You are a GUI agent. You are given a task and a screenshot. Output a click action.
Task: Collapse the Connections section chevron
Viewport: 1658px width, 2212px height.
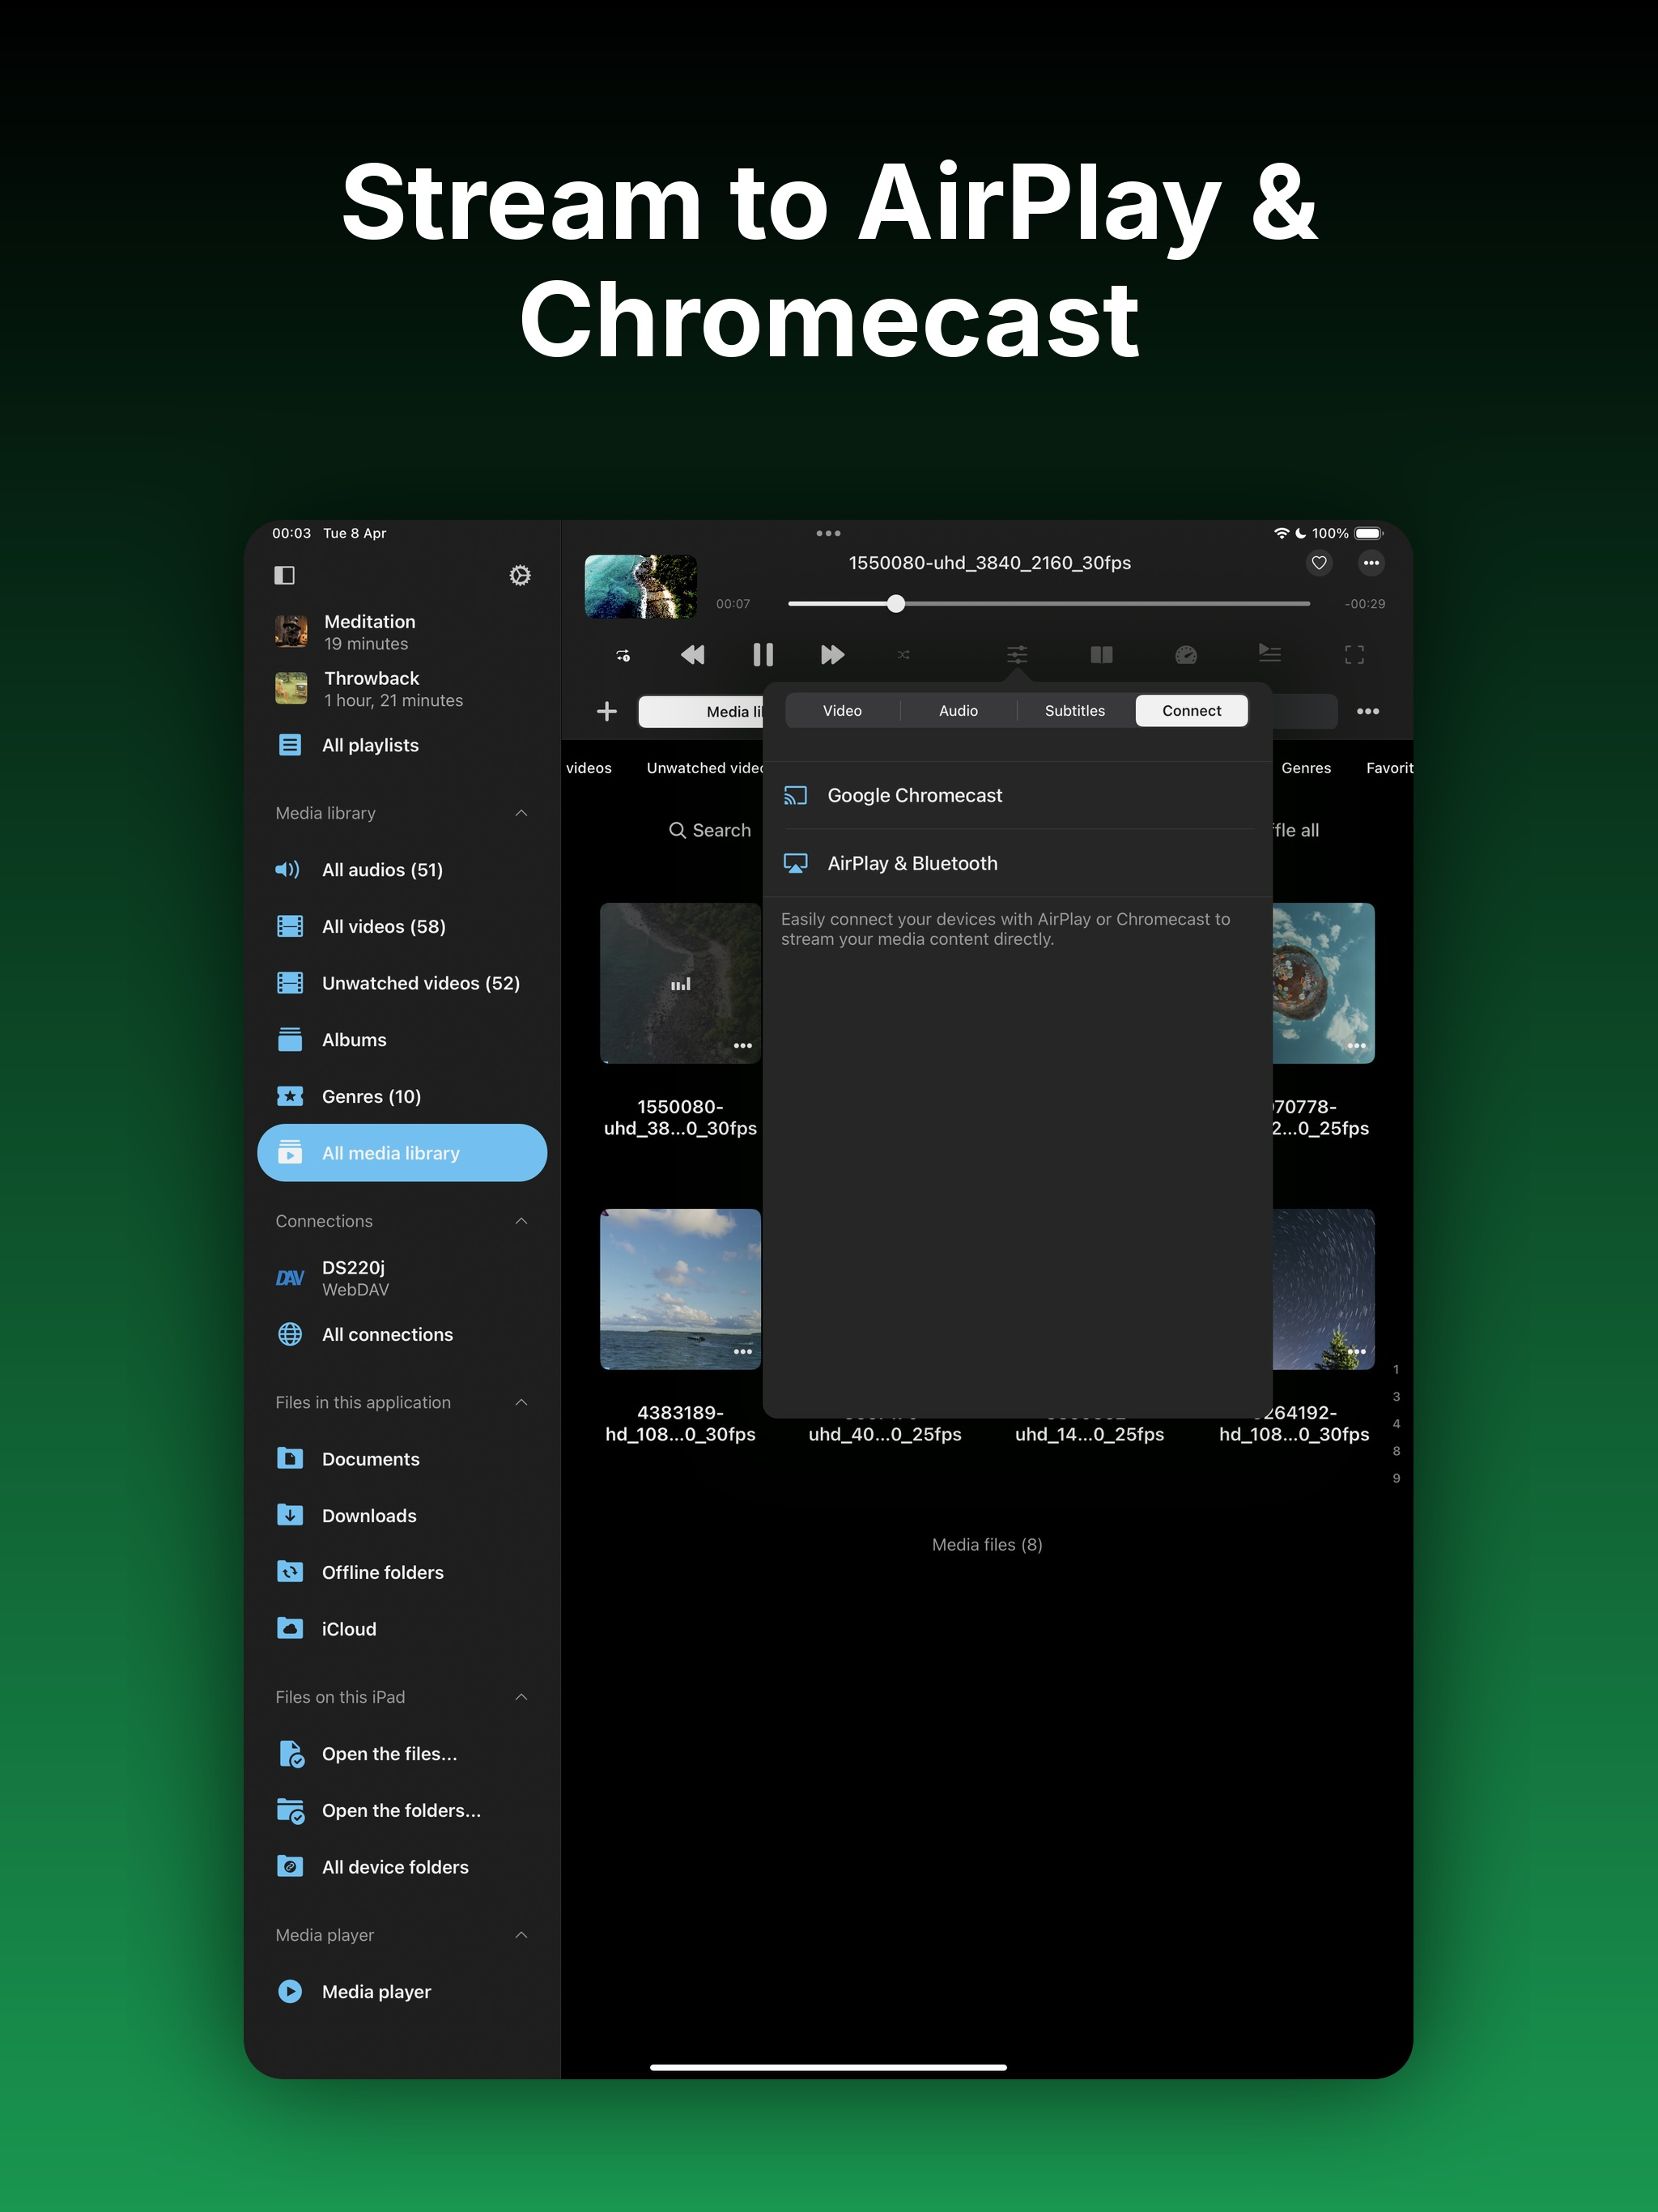[521, 1221]
